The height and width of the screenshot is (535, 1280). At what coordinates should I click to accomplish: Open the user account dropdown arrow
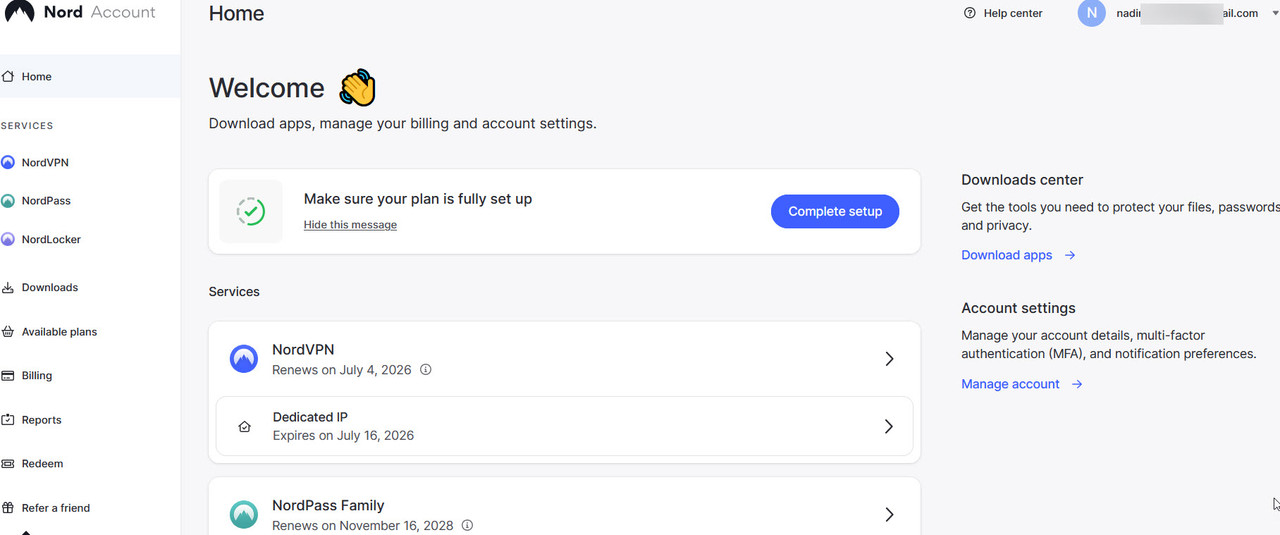point(1274,14)
